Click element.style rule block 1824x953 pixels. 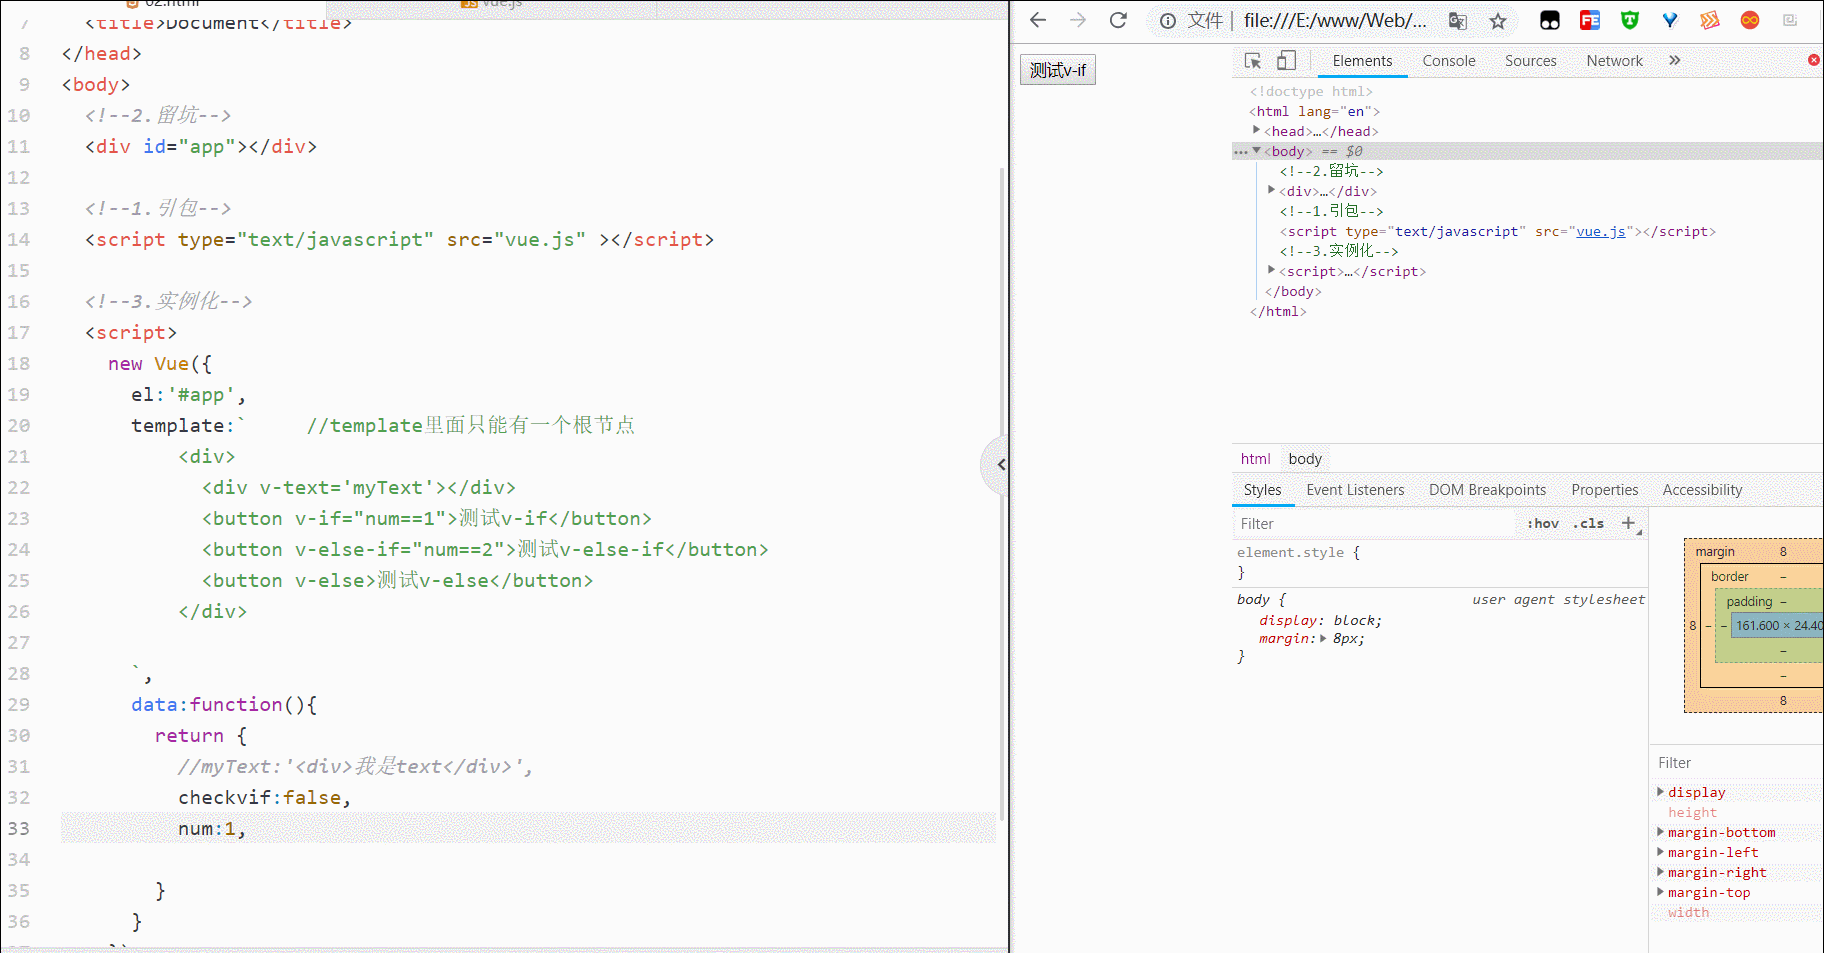[x=1440, y=562]
